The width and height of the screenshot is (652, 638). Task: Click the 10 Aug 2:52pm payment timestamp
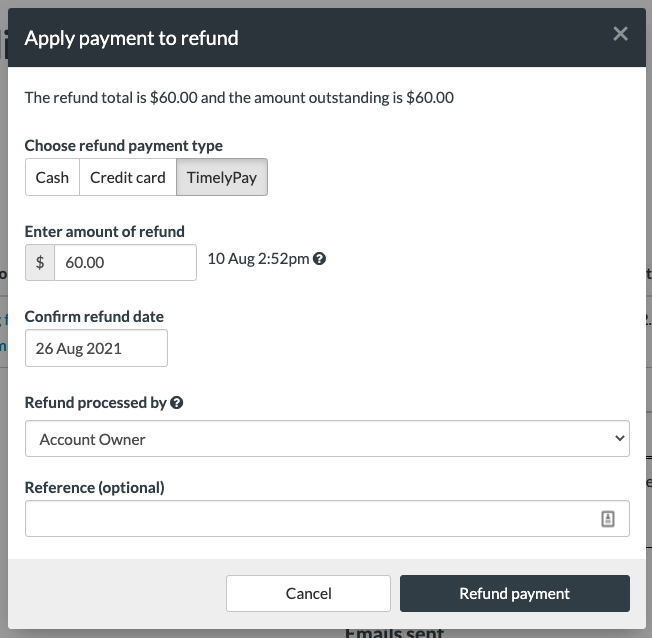(258, 259)
